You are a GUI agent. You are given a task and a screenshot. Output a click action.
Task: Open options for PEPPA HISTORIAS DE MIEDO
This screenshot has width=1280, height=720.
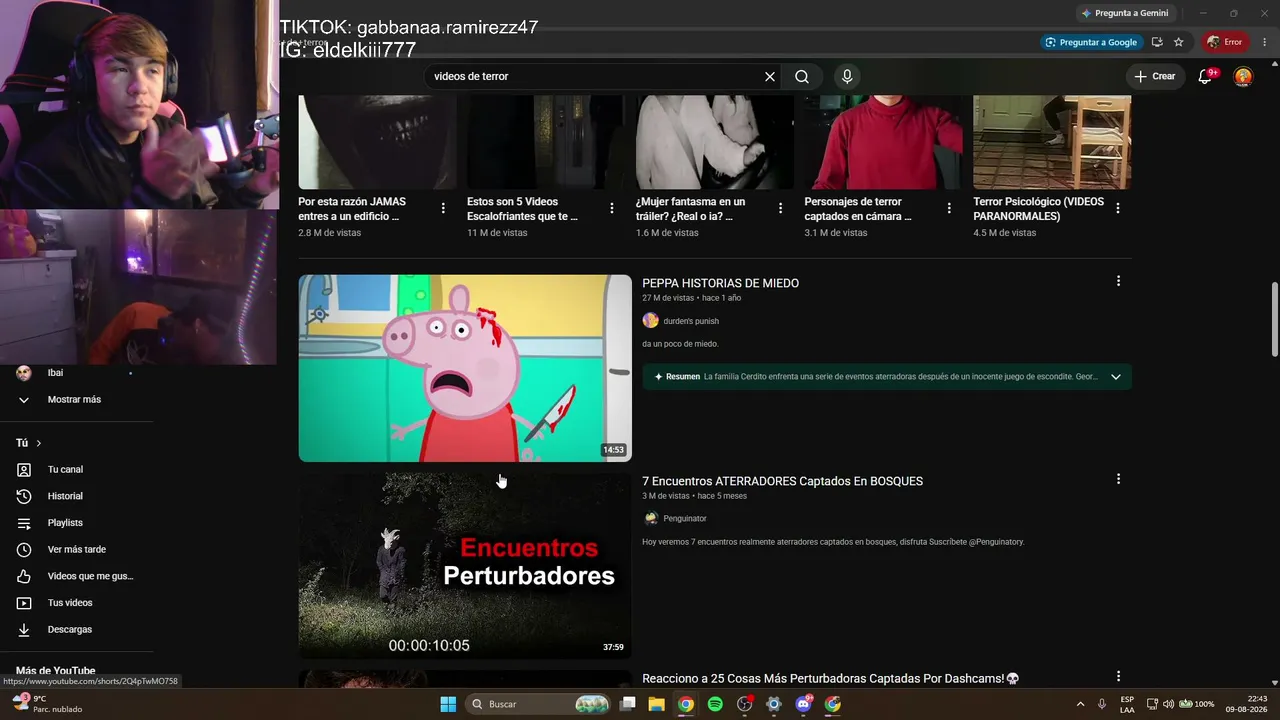click(x=1118, y=281)
